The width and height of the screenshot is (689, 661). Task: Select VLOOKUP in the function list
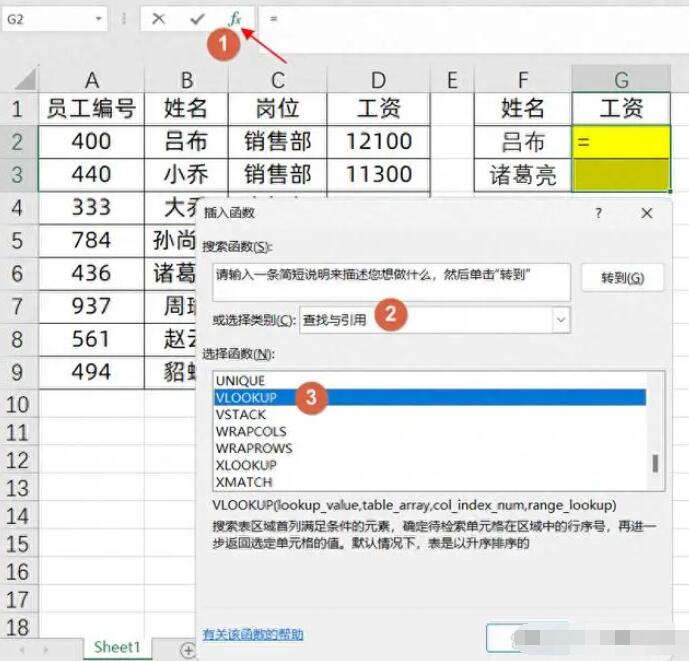point(245,398)
